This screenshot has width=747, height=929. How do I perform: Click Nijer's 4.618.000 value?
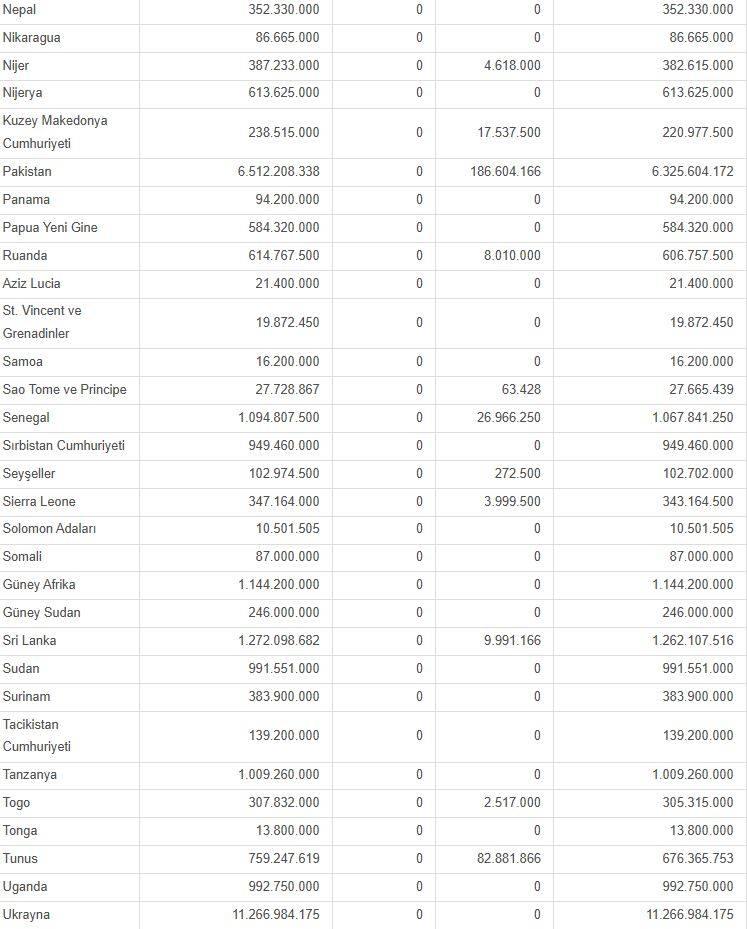[512, 66]
